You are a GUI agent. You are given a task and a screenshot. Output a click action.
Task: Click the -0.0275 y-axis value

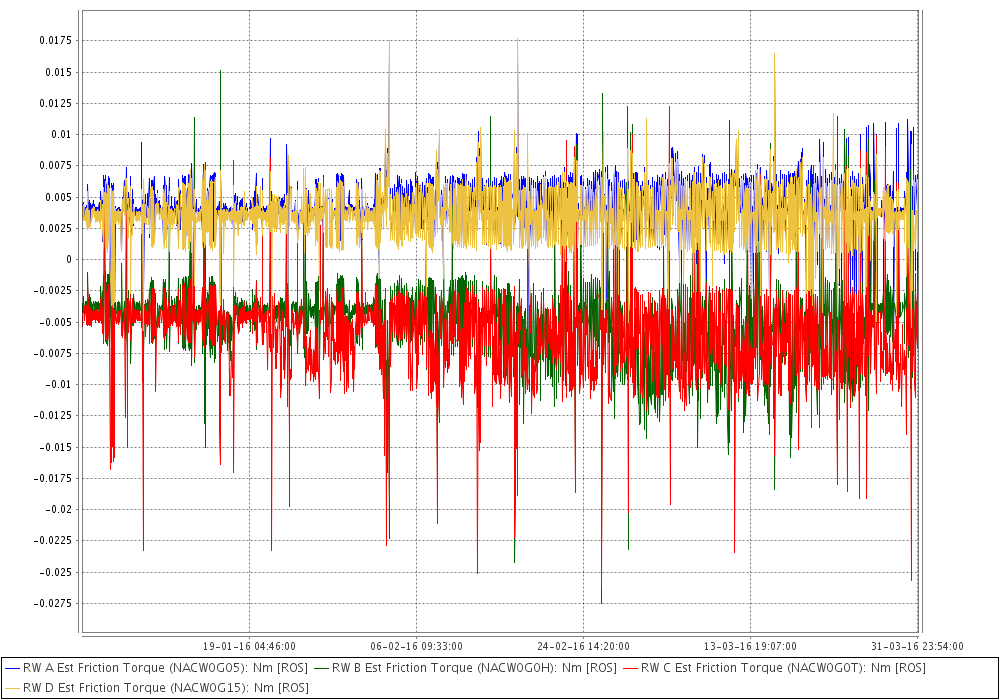(x=54, y=603)
